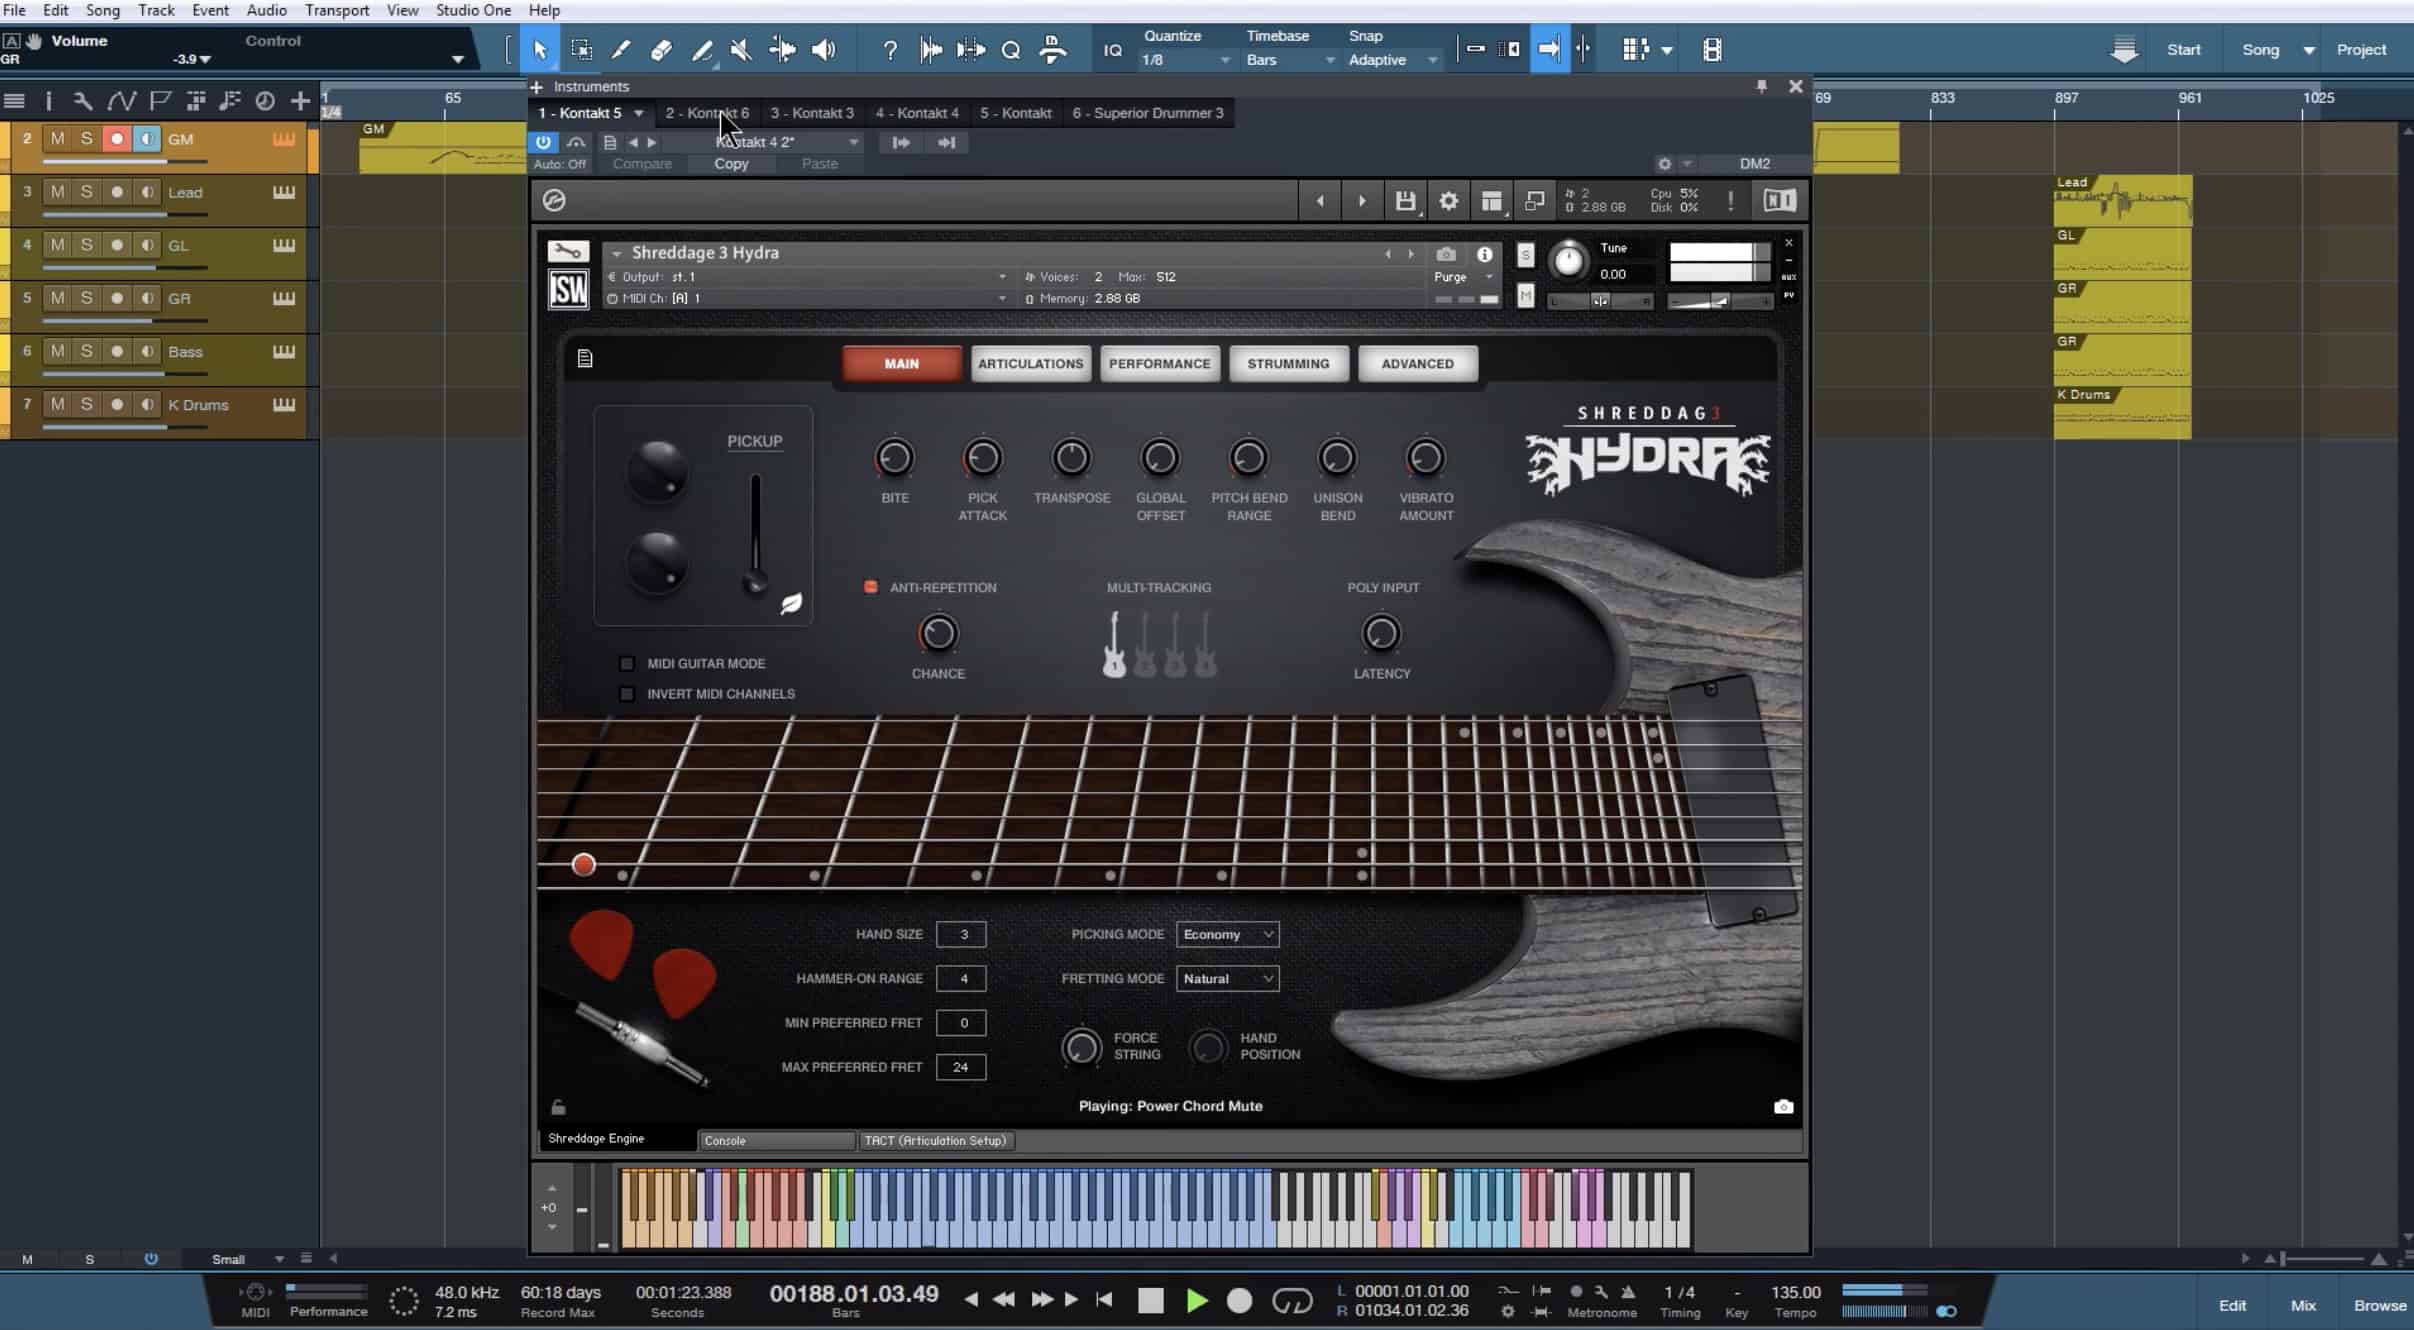Open Snap Adaptive dropdown

click(1392, 60)
